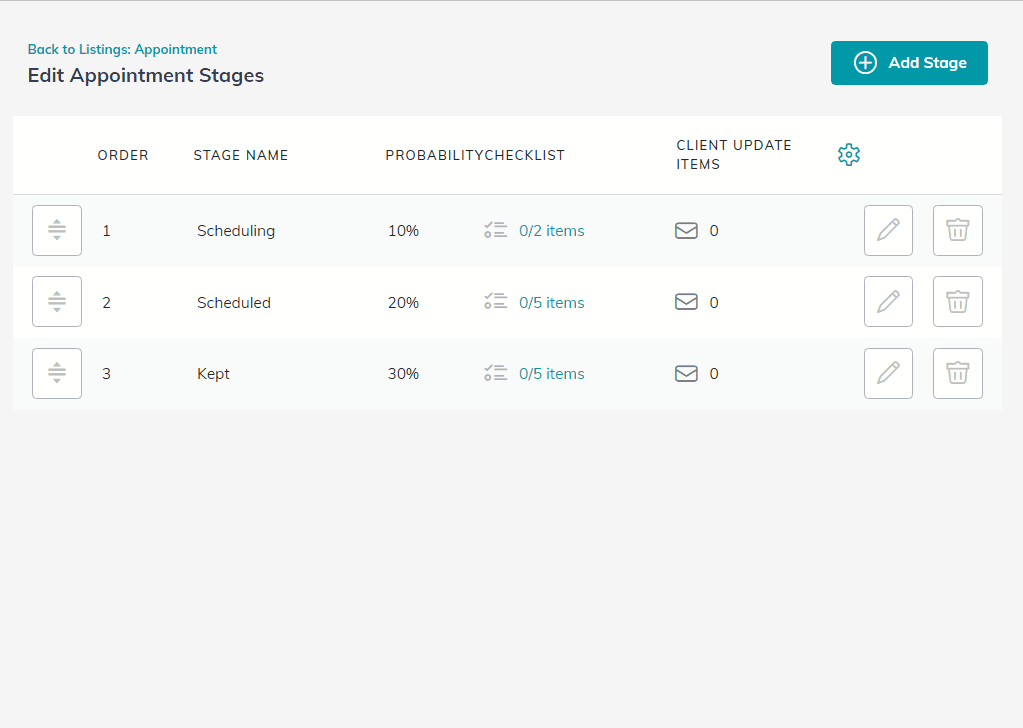Delete the Scheduled stage using trash icon
Image resolution: width=1023 pixels, height=728 pixels.
[x=957, y=301]
